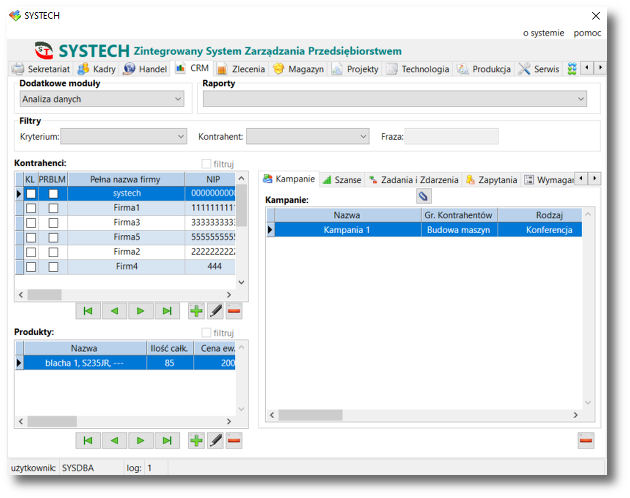Go to last Kontrahenci record

[167, 311]
